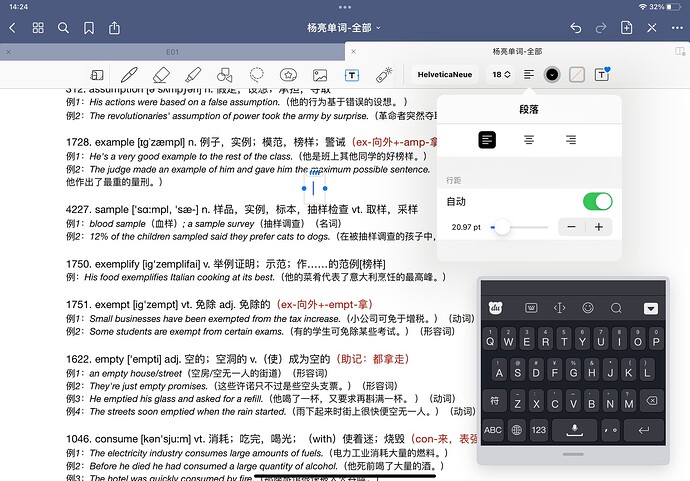Screen dimensions: 690x481
Task: Open the text background fill color swatch
Action: [577, 75]
